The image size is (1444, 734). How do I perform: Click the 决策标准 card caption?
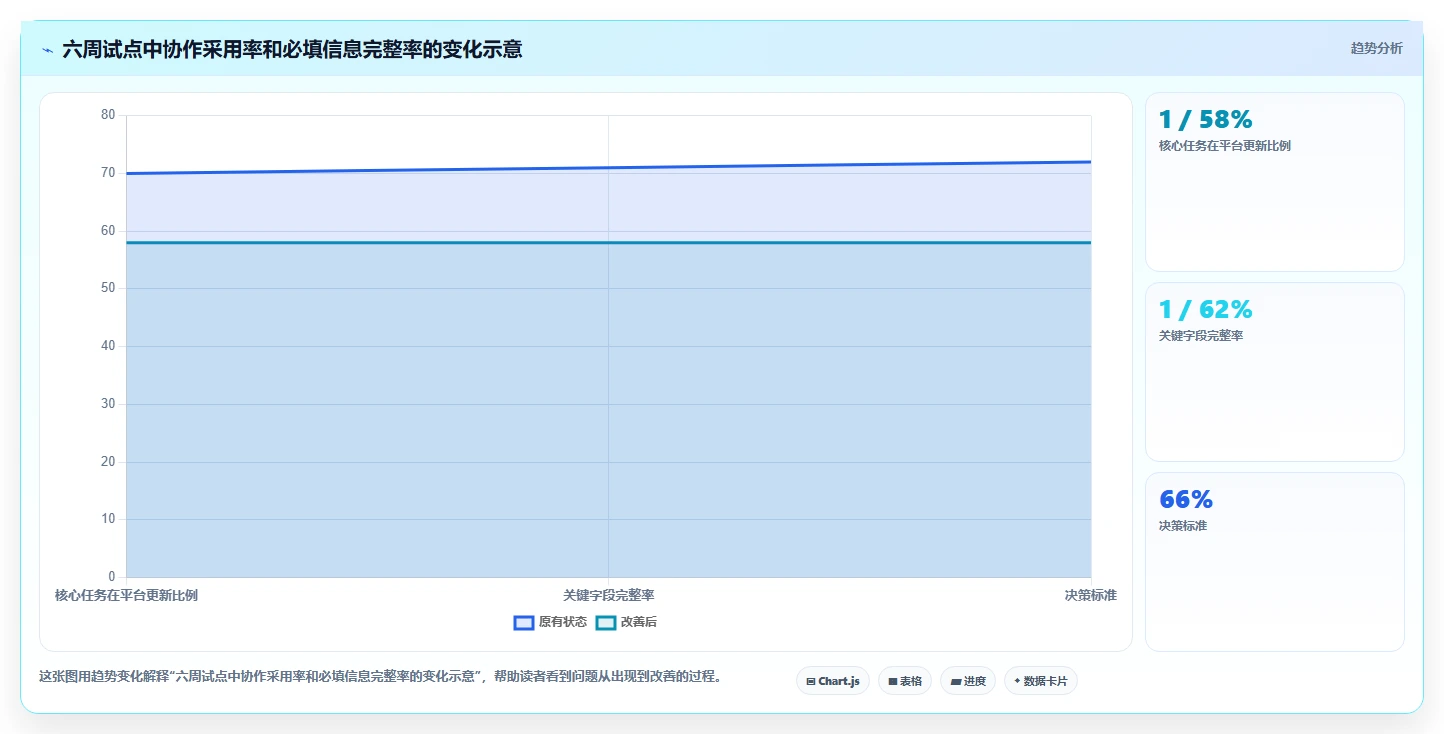(x=1183, y=526)
